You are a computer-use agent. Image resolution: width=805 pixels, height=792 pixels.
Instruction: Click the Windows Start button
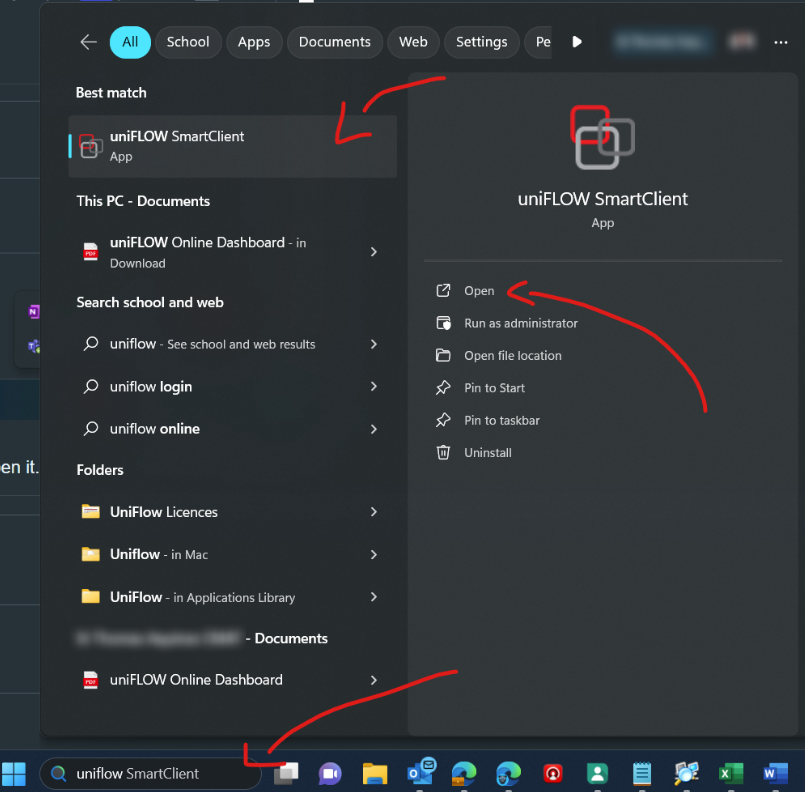(x=14, y=774)
